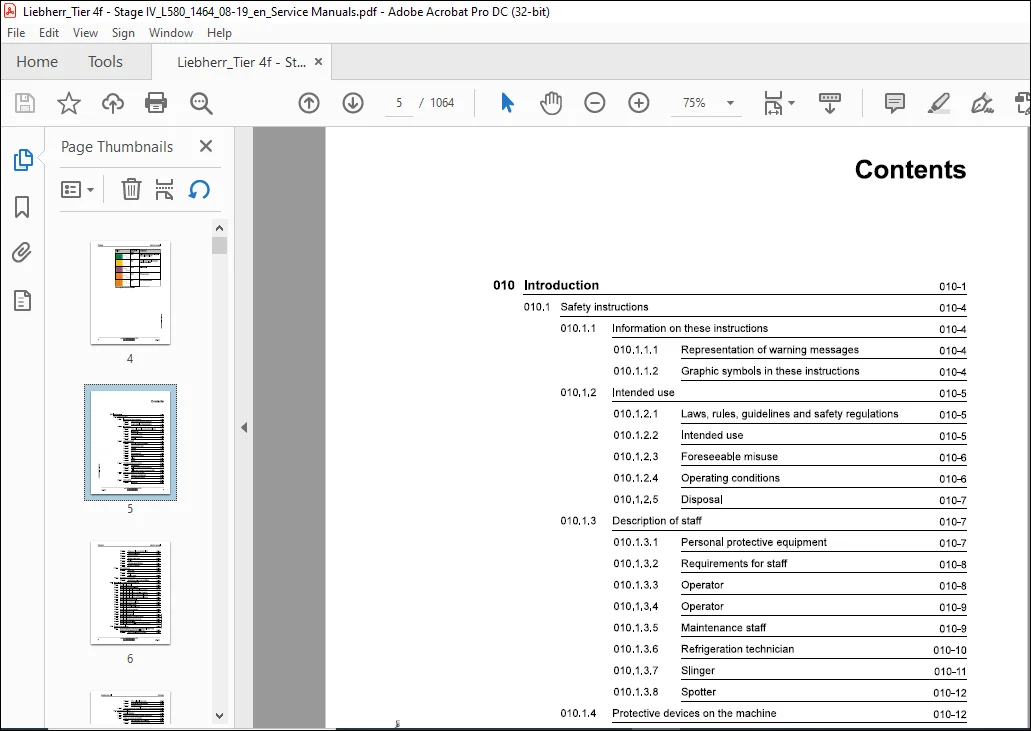Select the page 5 thumbnail
Image resolution: width=1031 pixels, height=731 pixels.
point(130,442)
